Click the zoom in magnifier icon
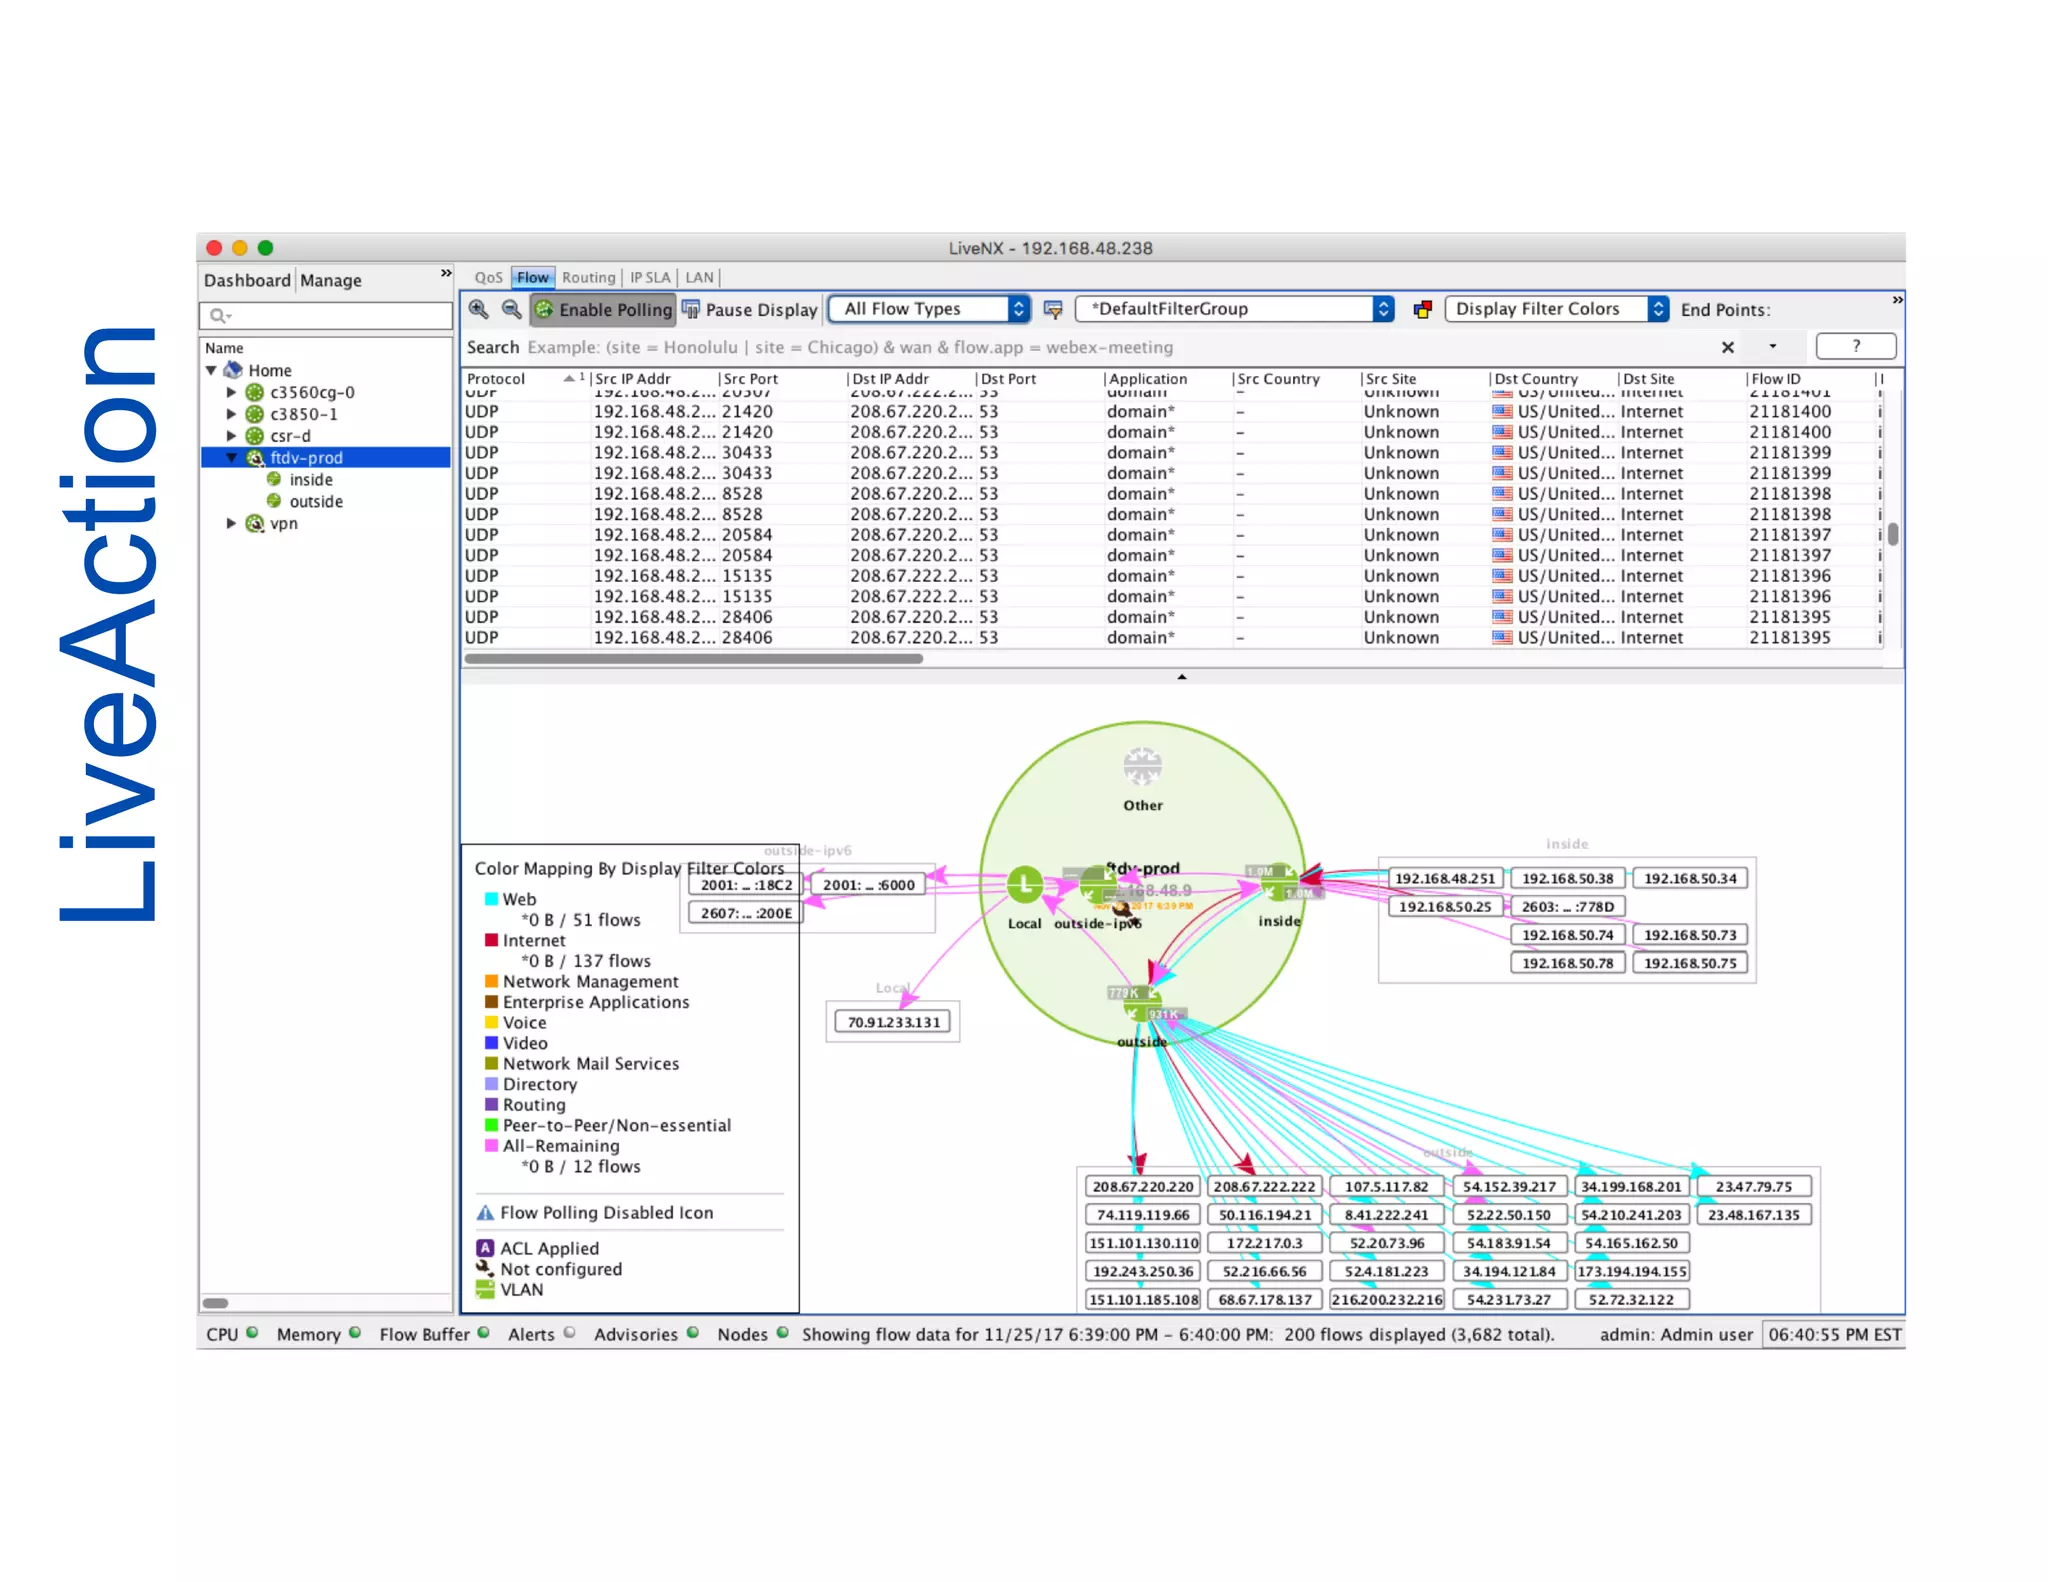Viewport: 2048px width, 1582px height. pyautogui.click(x=479, y=309)
